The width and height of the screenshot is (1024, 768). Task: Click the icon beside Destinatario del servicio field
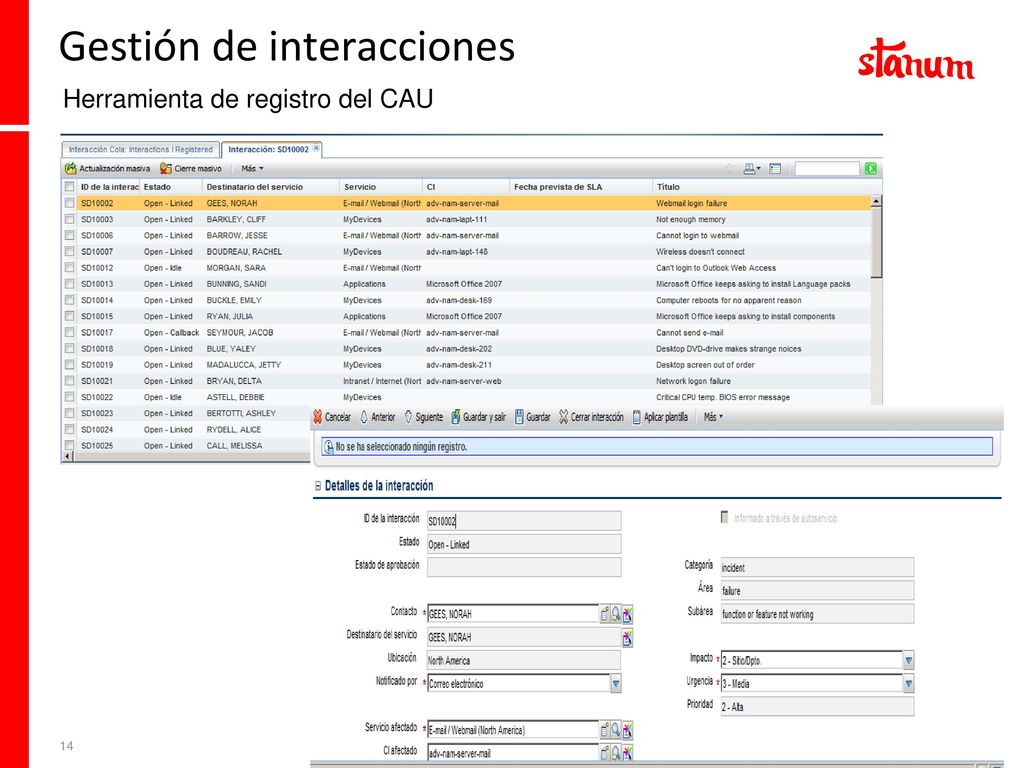click(x=628, y=637)
